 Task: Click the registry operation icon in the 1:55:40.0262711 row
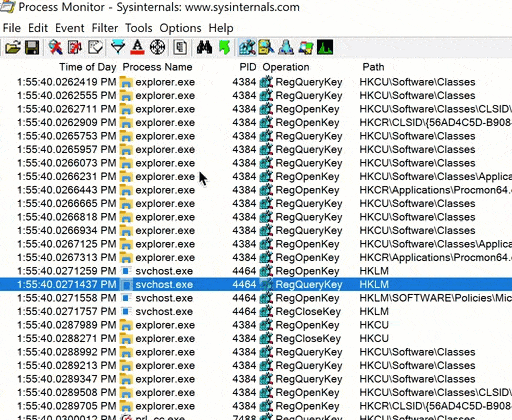coord(266,109)
